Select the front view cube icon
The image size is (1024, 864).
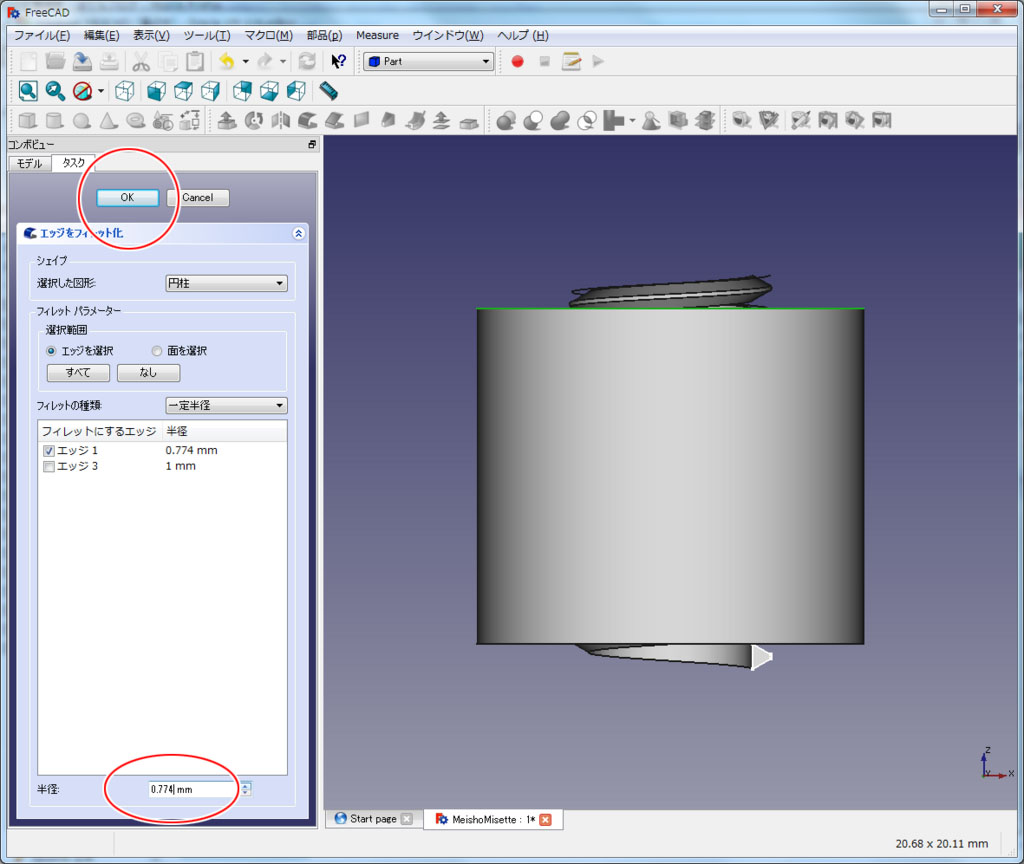[x=156, y=91]
